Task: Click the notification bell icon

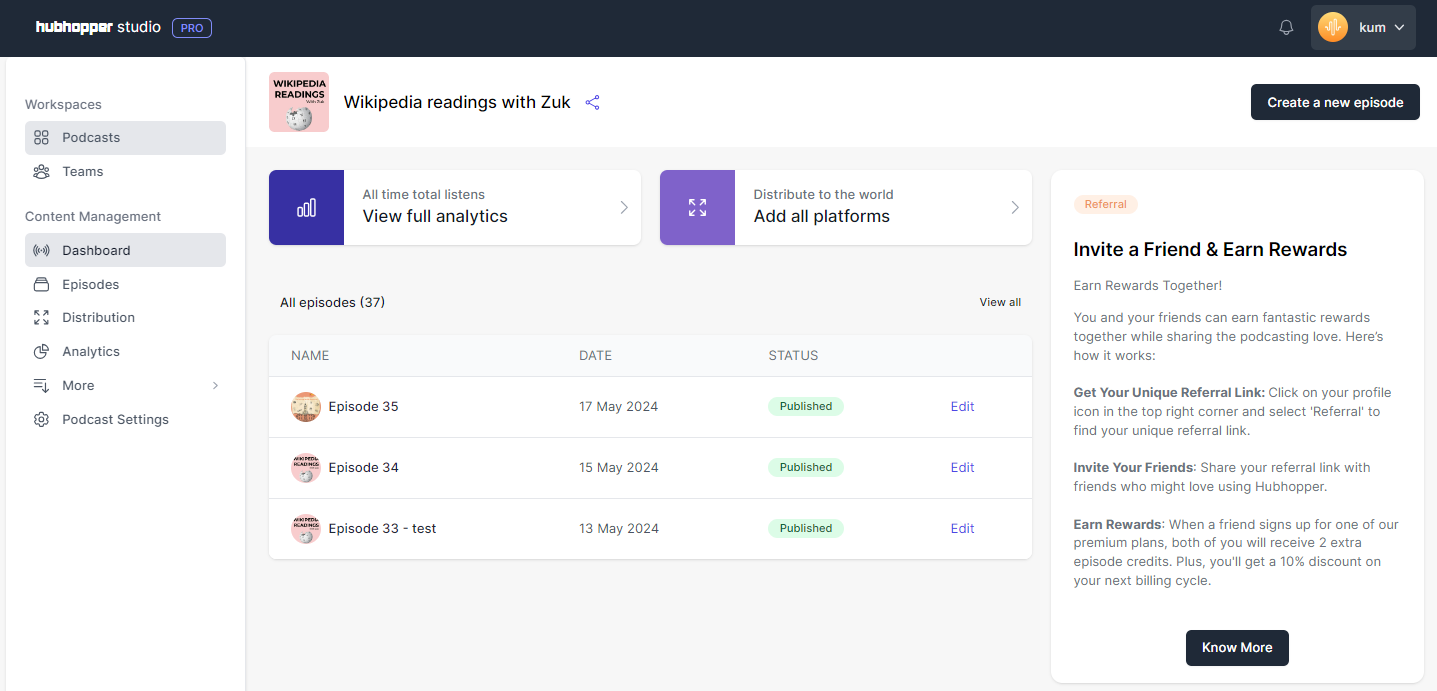Action: pyautogui.click(x=1286, y=28)
